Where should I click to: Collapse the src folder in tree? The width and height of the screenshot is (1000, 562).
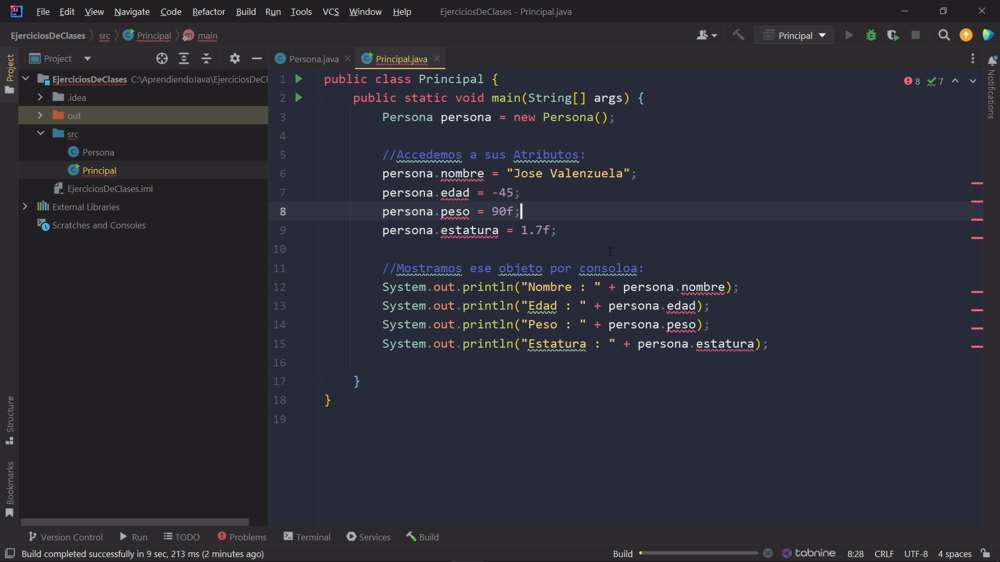click(x=40, y=133)
